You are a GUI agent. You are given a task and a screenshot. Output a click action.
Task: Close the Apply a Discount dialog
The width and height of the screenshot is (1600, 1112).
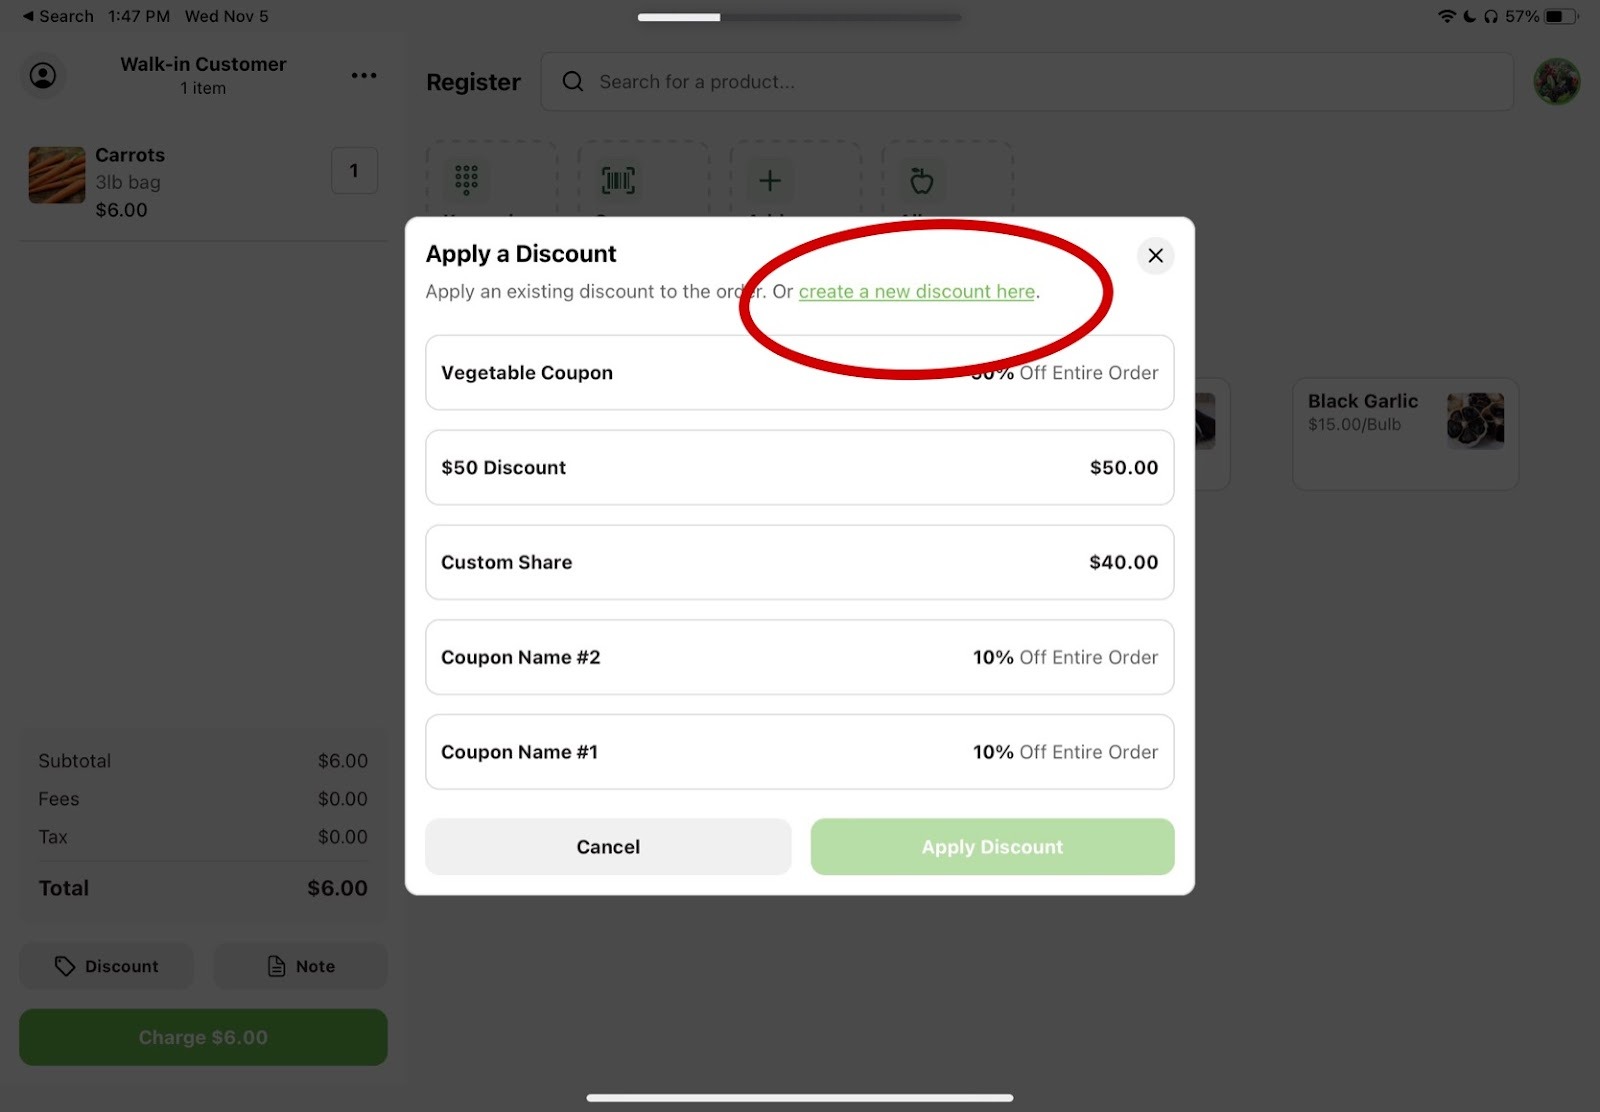[1155, 255]
